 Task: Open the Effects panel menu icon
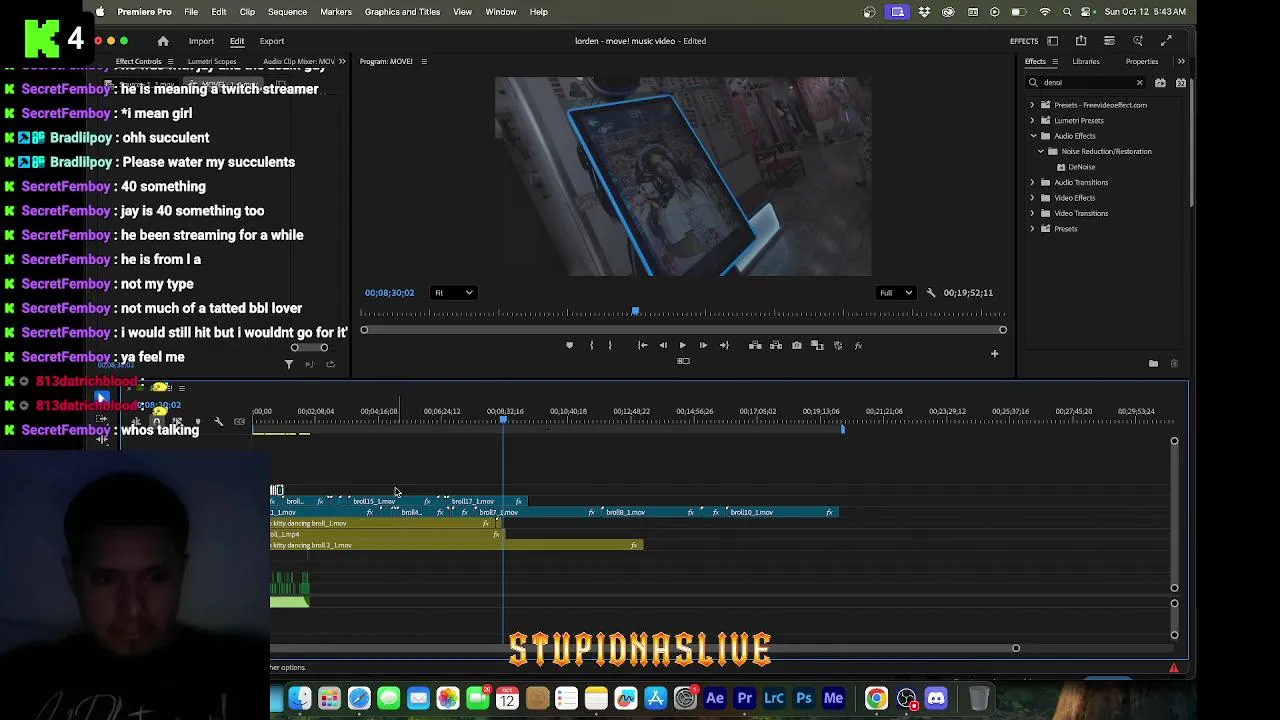(1056, 62)
